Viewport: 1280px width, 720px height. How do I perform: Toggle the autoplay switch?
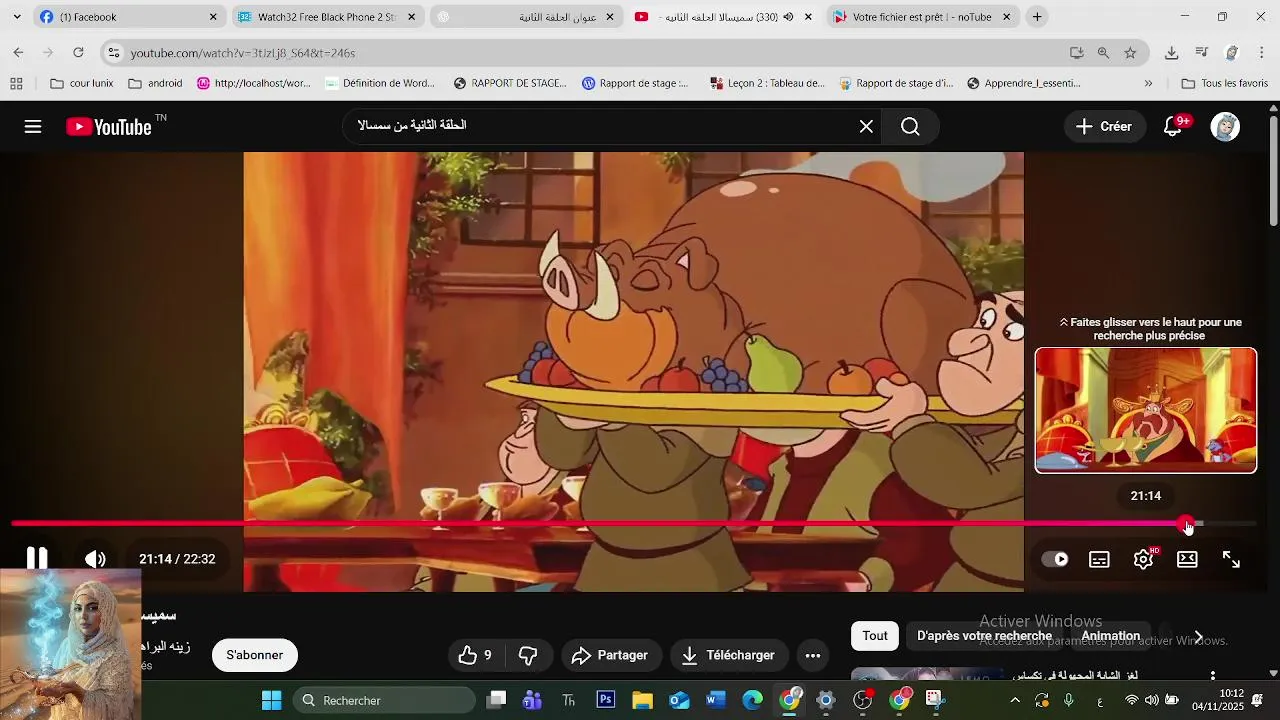point(1055,559)
